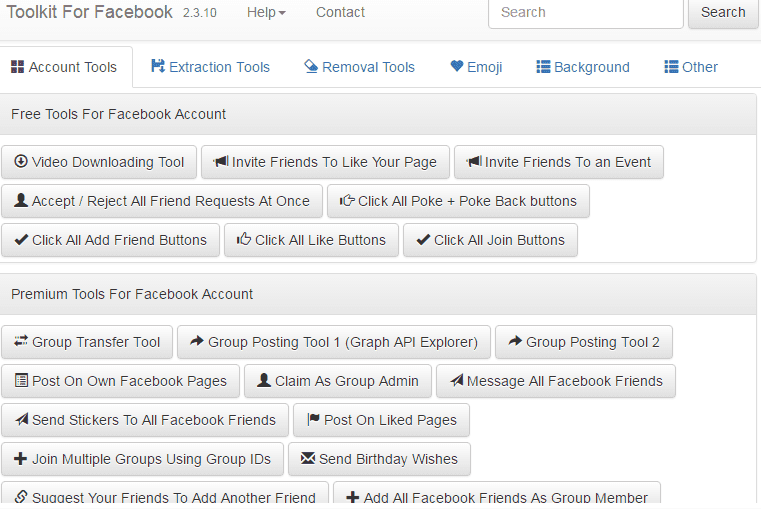
Task: Click the envelope icon on Send Birthday Wishes
Action: (x=308, y=459)
